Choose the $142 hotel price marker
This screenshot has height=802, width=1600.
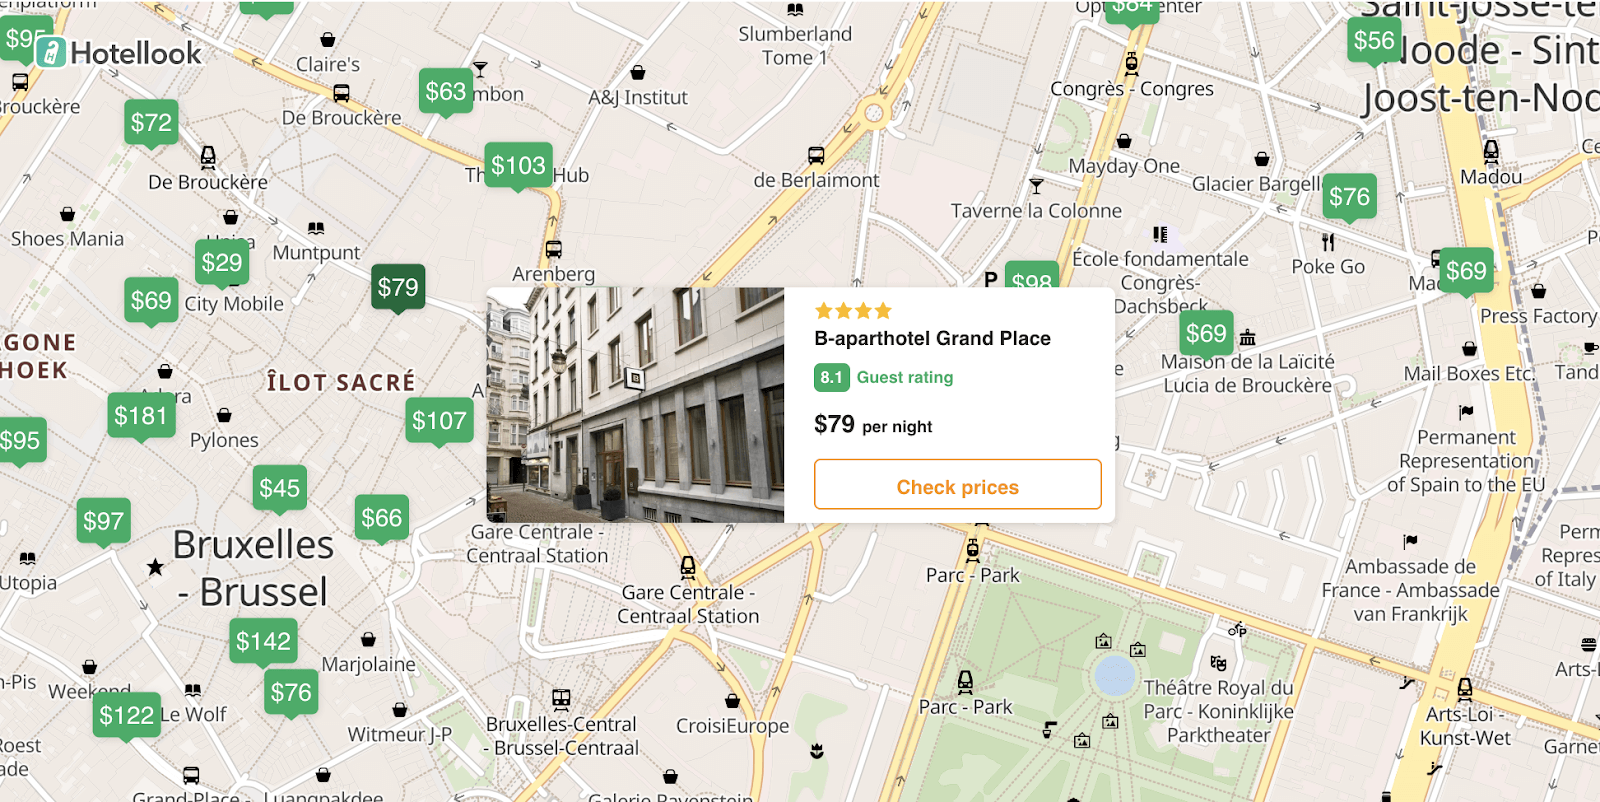tap(263, 641)
